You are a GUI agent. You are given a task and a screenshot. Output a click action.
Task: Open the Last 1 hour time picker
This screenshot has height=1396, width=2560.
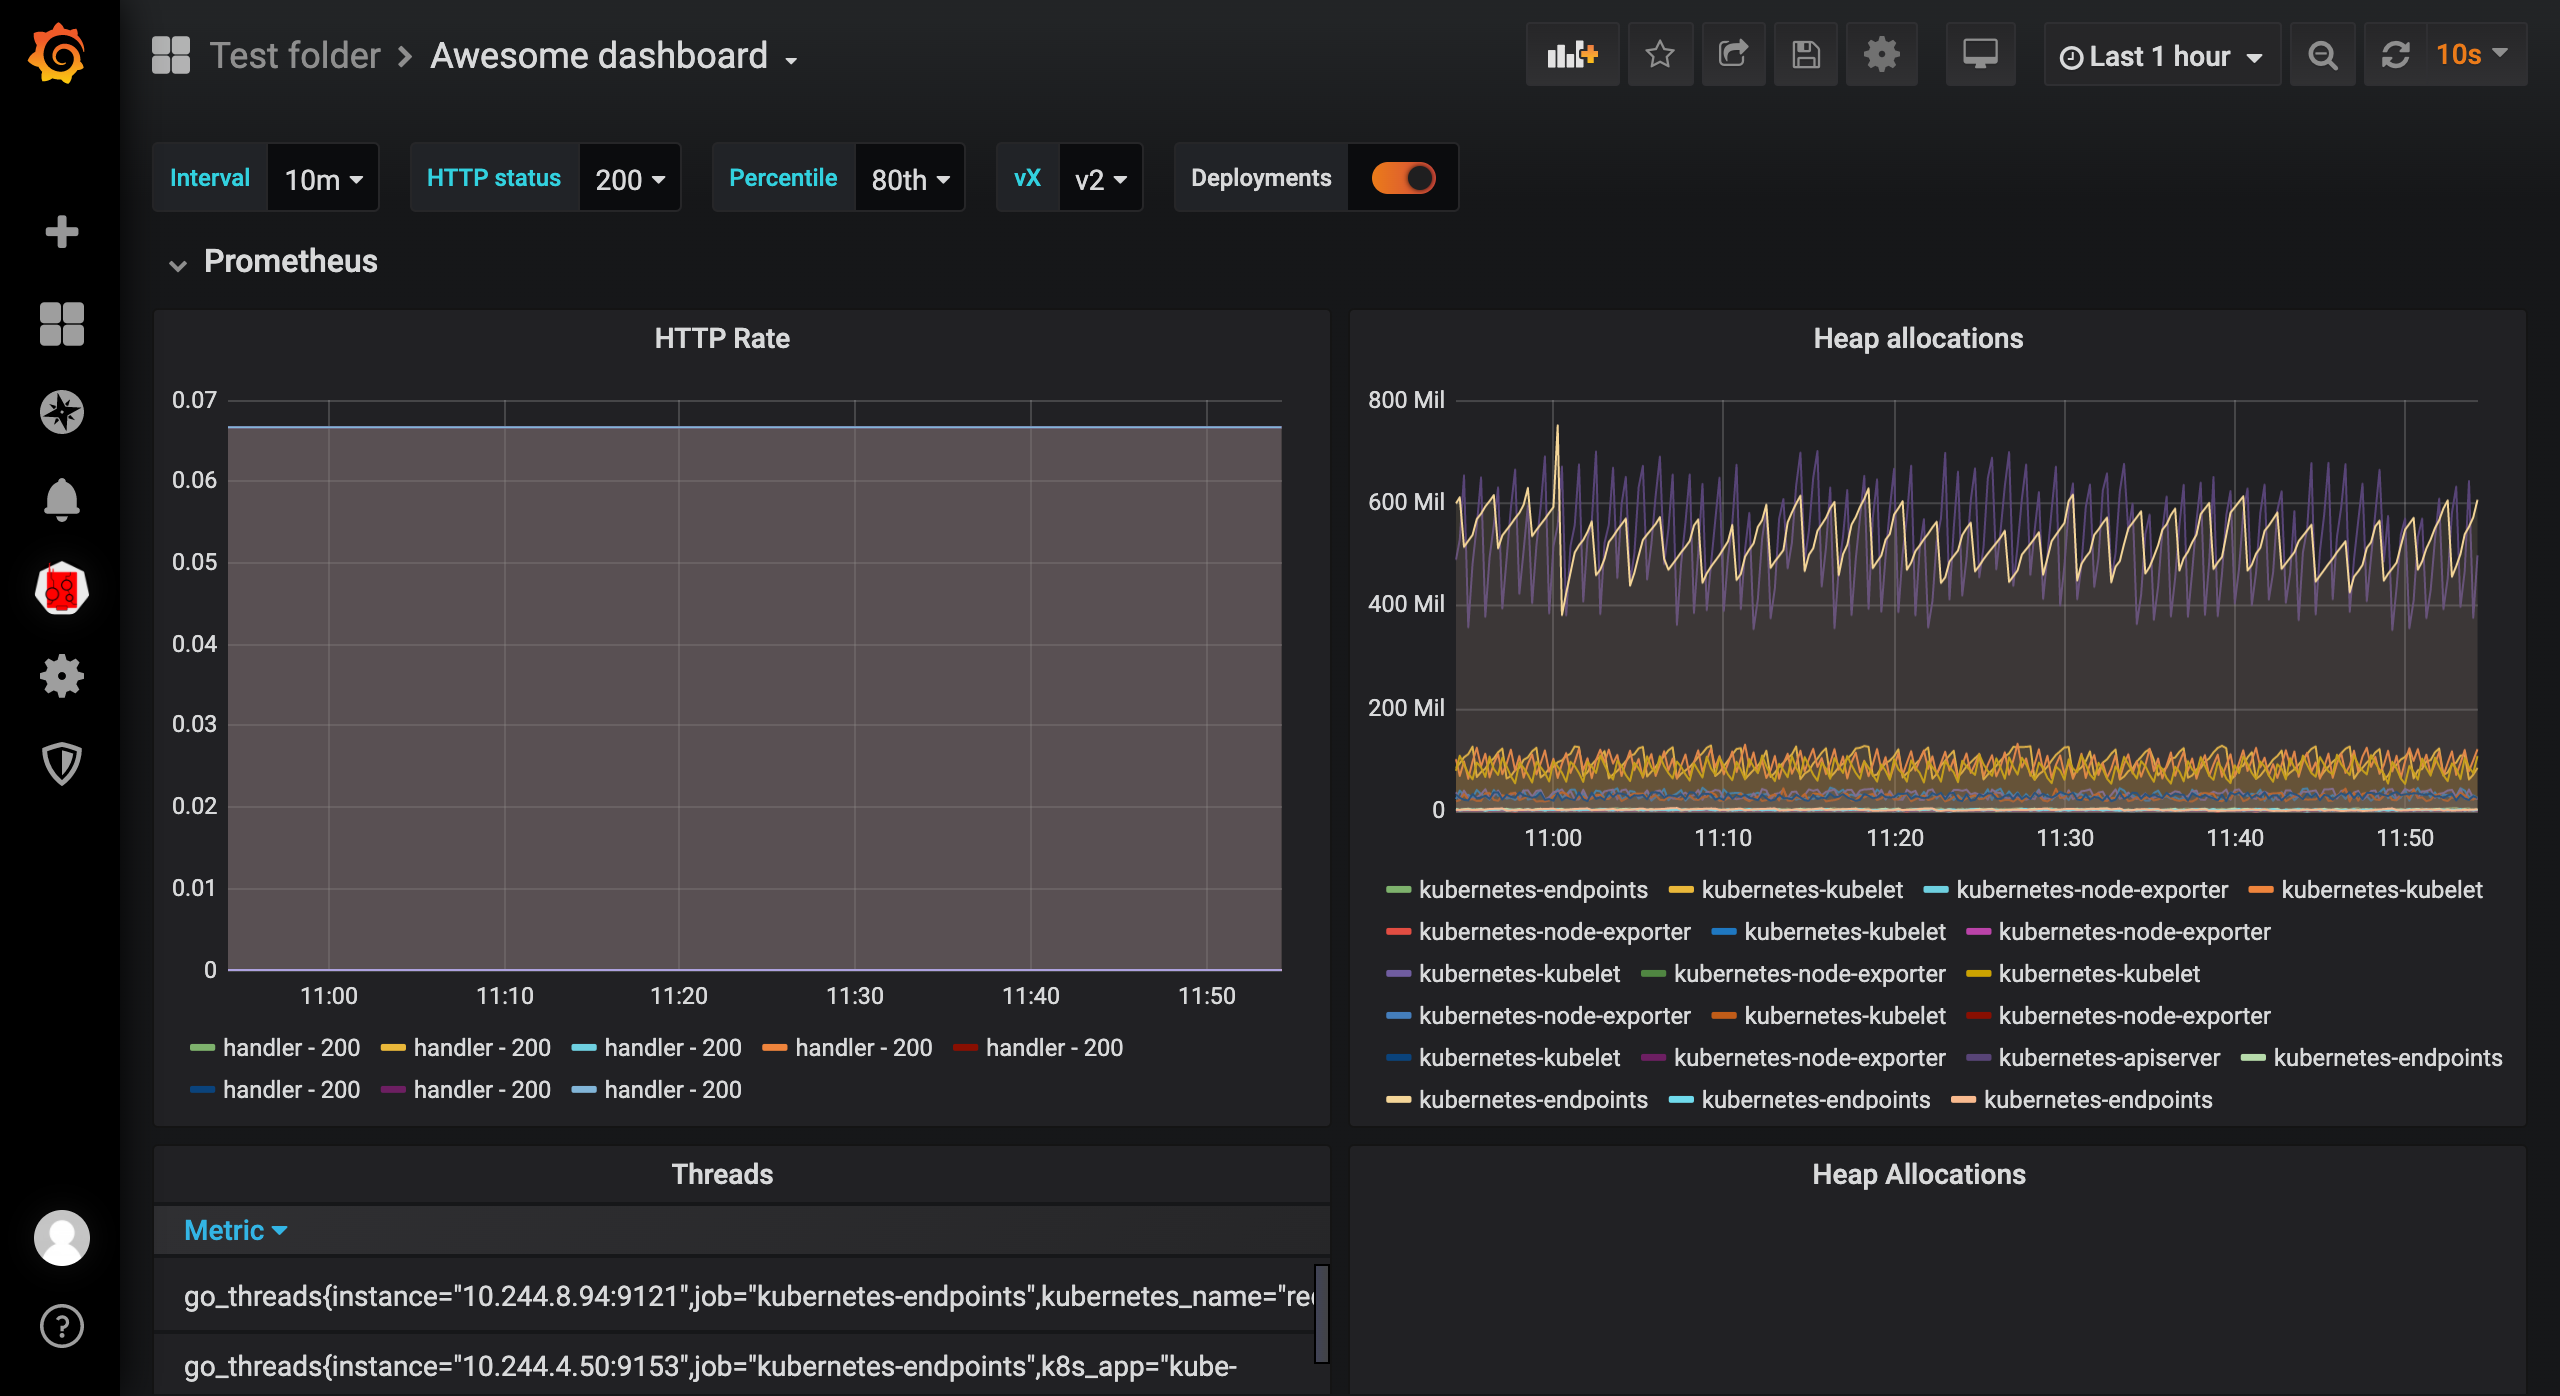[2162, 55]
